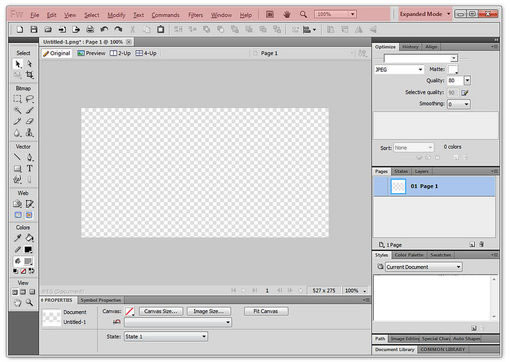Open the COMMON LIBRARY tab
This screenshot has width=510, height=362.
[442, 349]
